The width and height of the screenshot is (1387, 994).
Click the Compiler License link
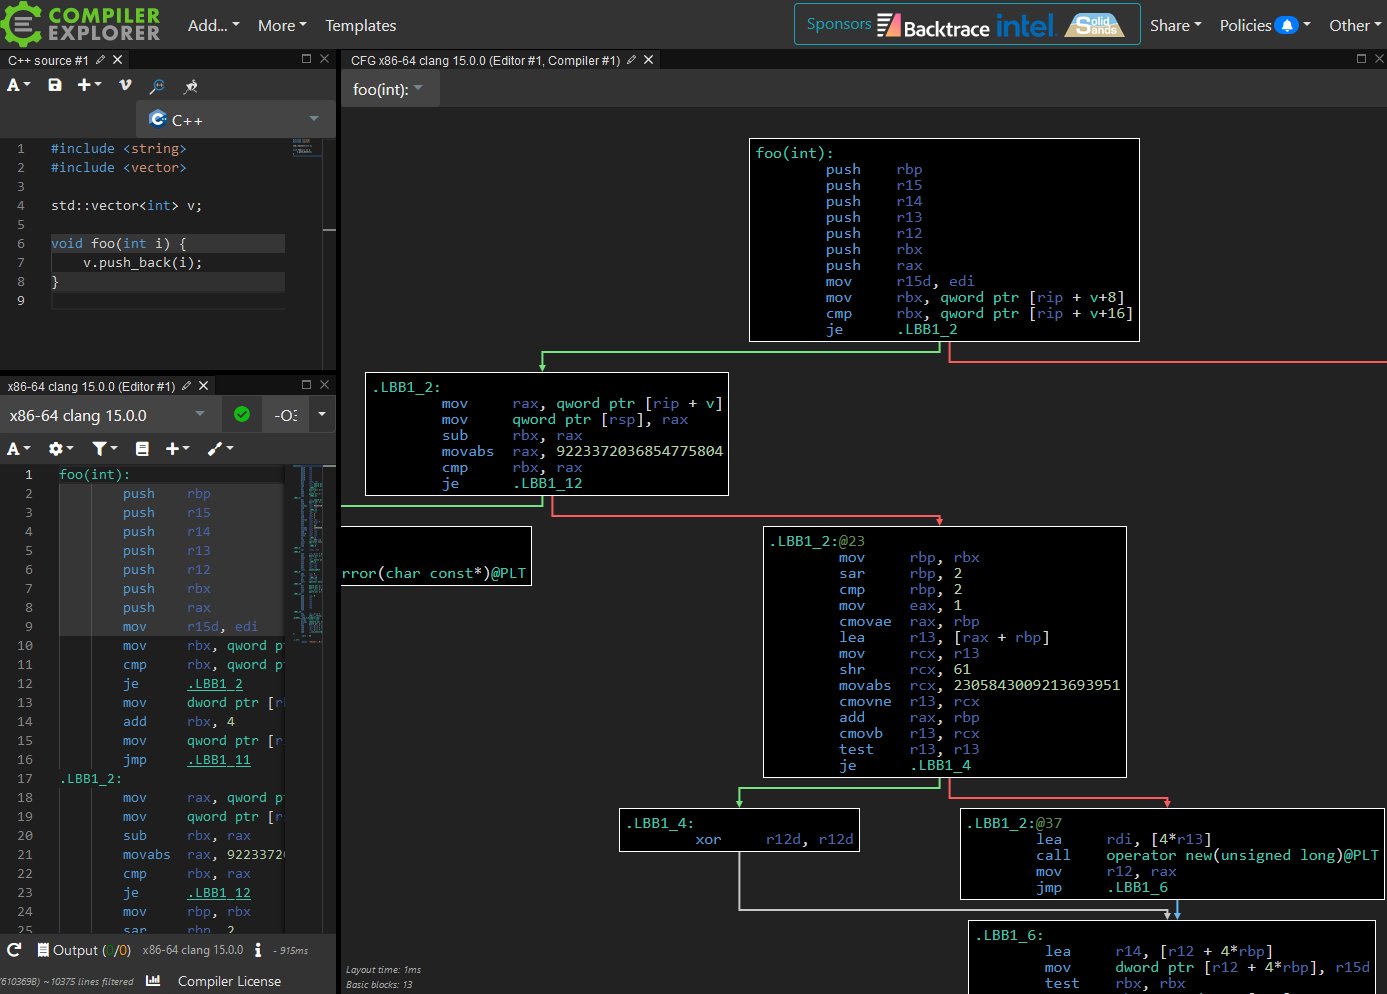coord(229,981)
